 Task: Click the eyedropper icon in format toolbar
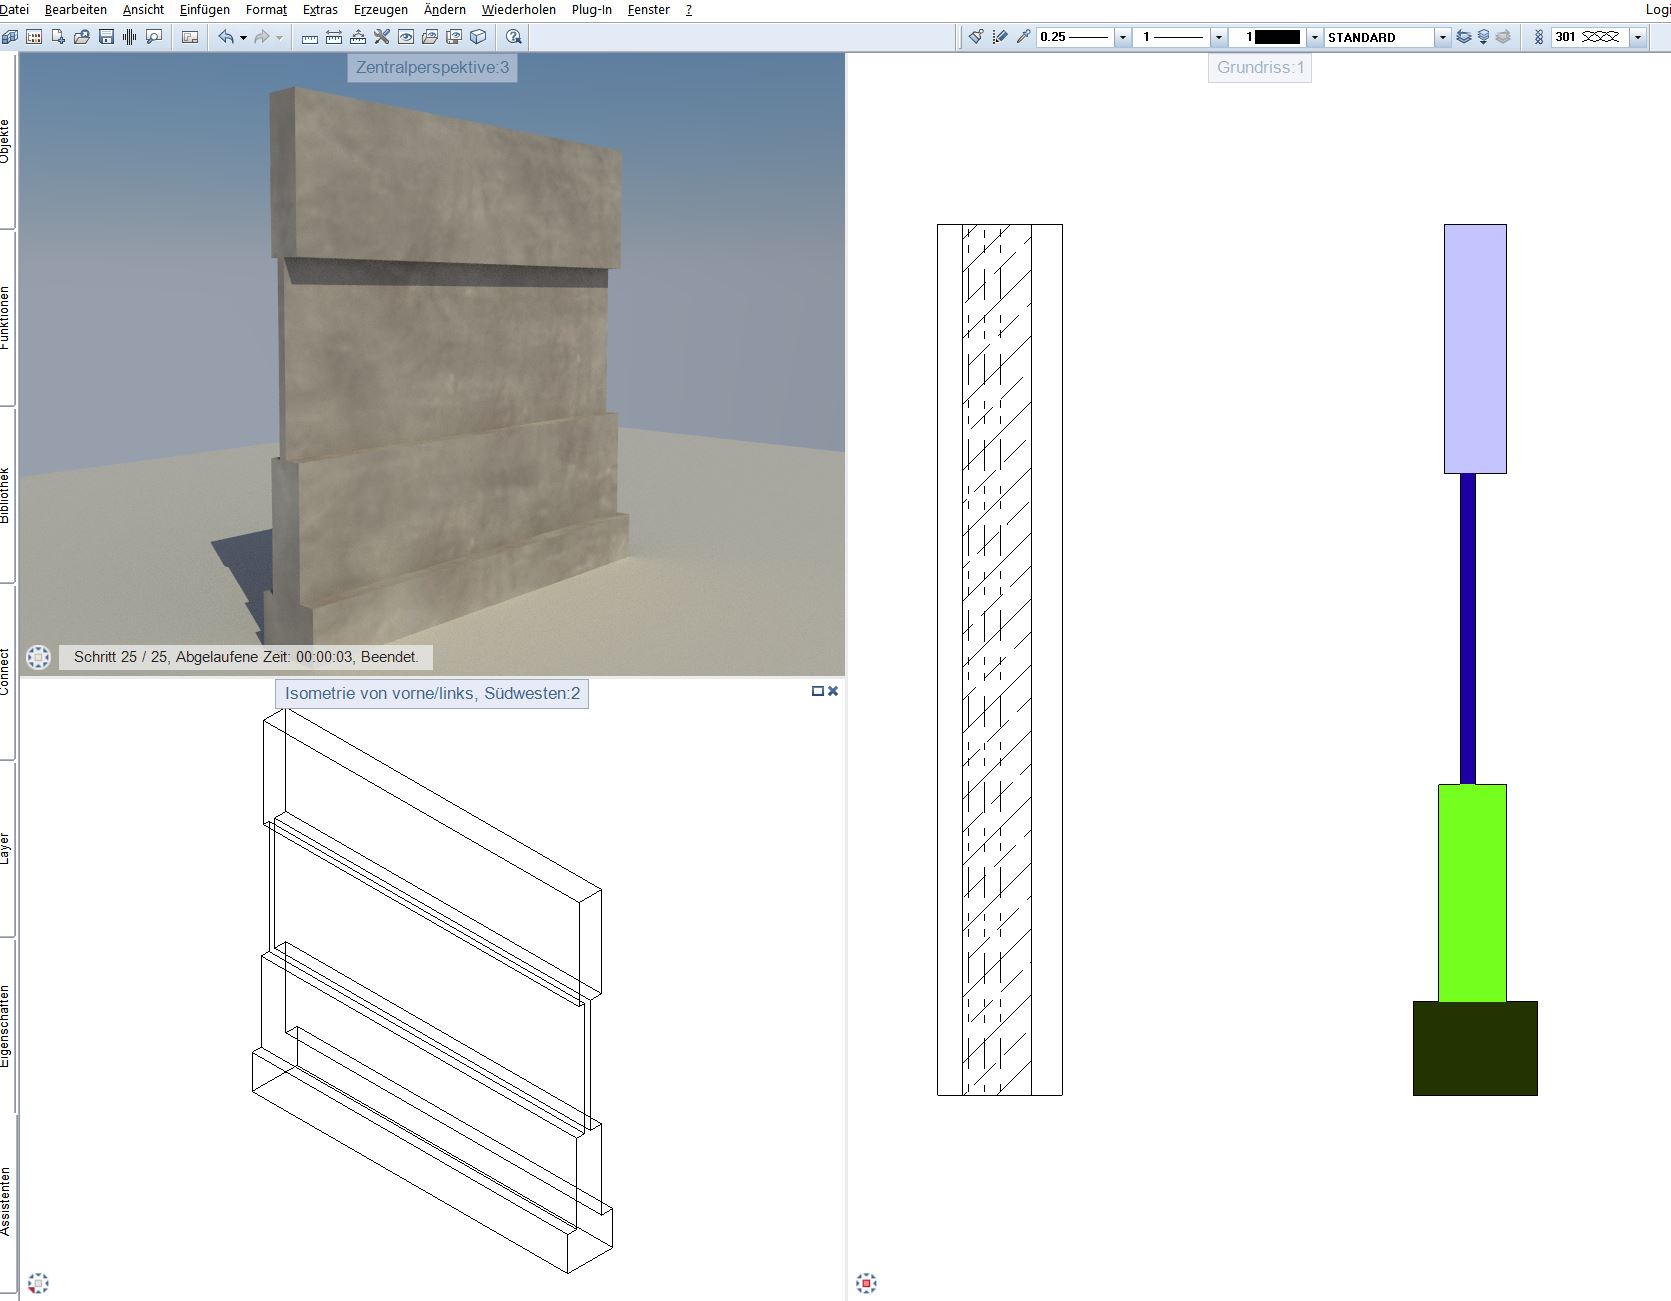coord(1023,37)
